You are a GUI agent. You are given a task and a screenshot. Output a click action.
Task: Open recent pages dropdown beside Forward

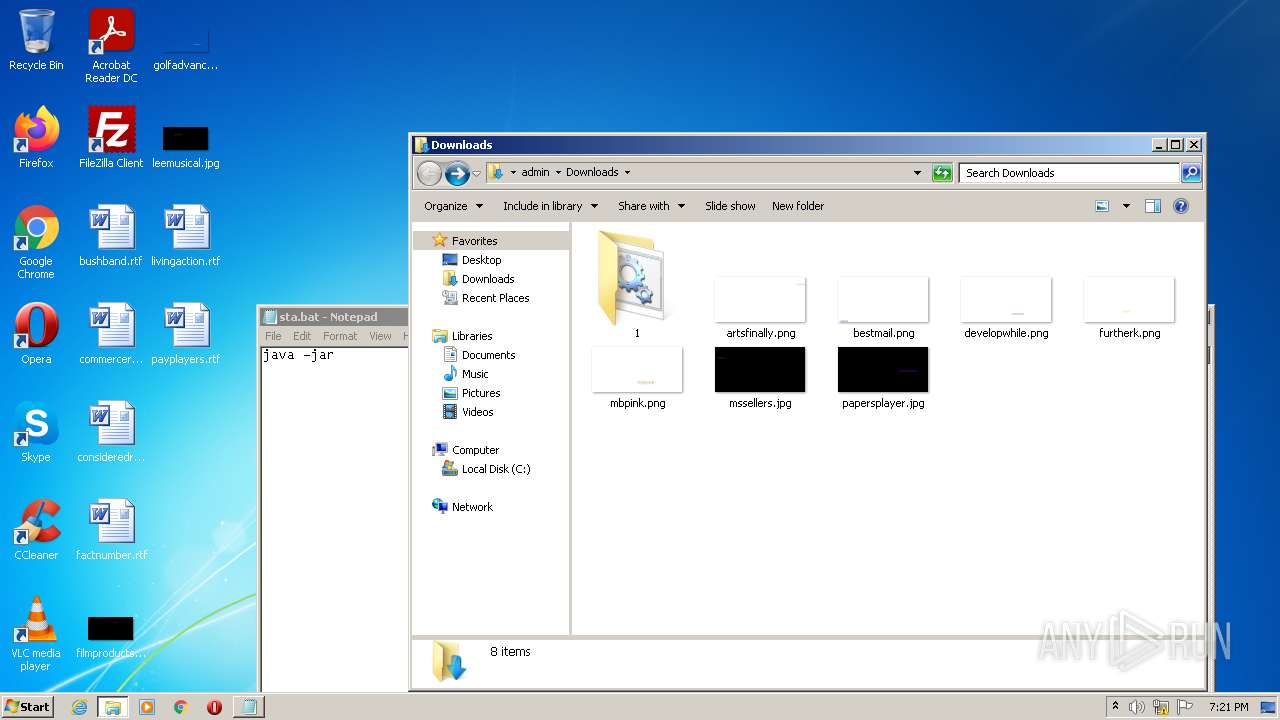[x=476, y=173]
